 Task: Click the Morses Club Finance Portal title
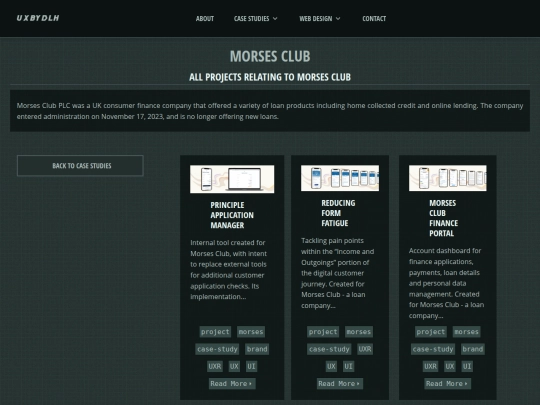click(444, 218)
